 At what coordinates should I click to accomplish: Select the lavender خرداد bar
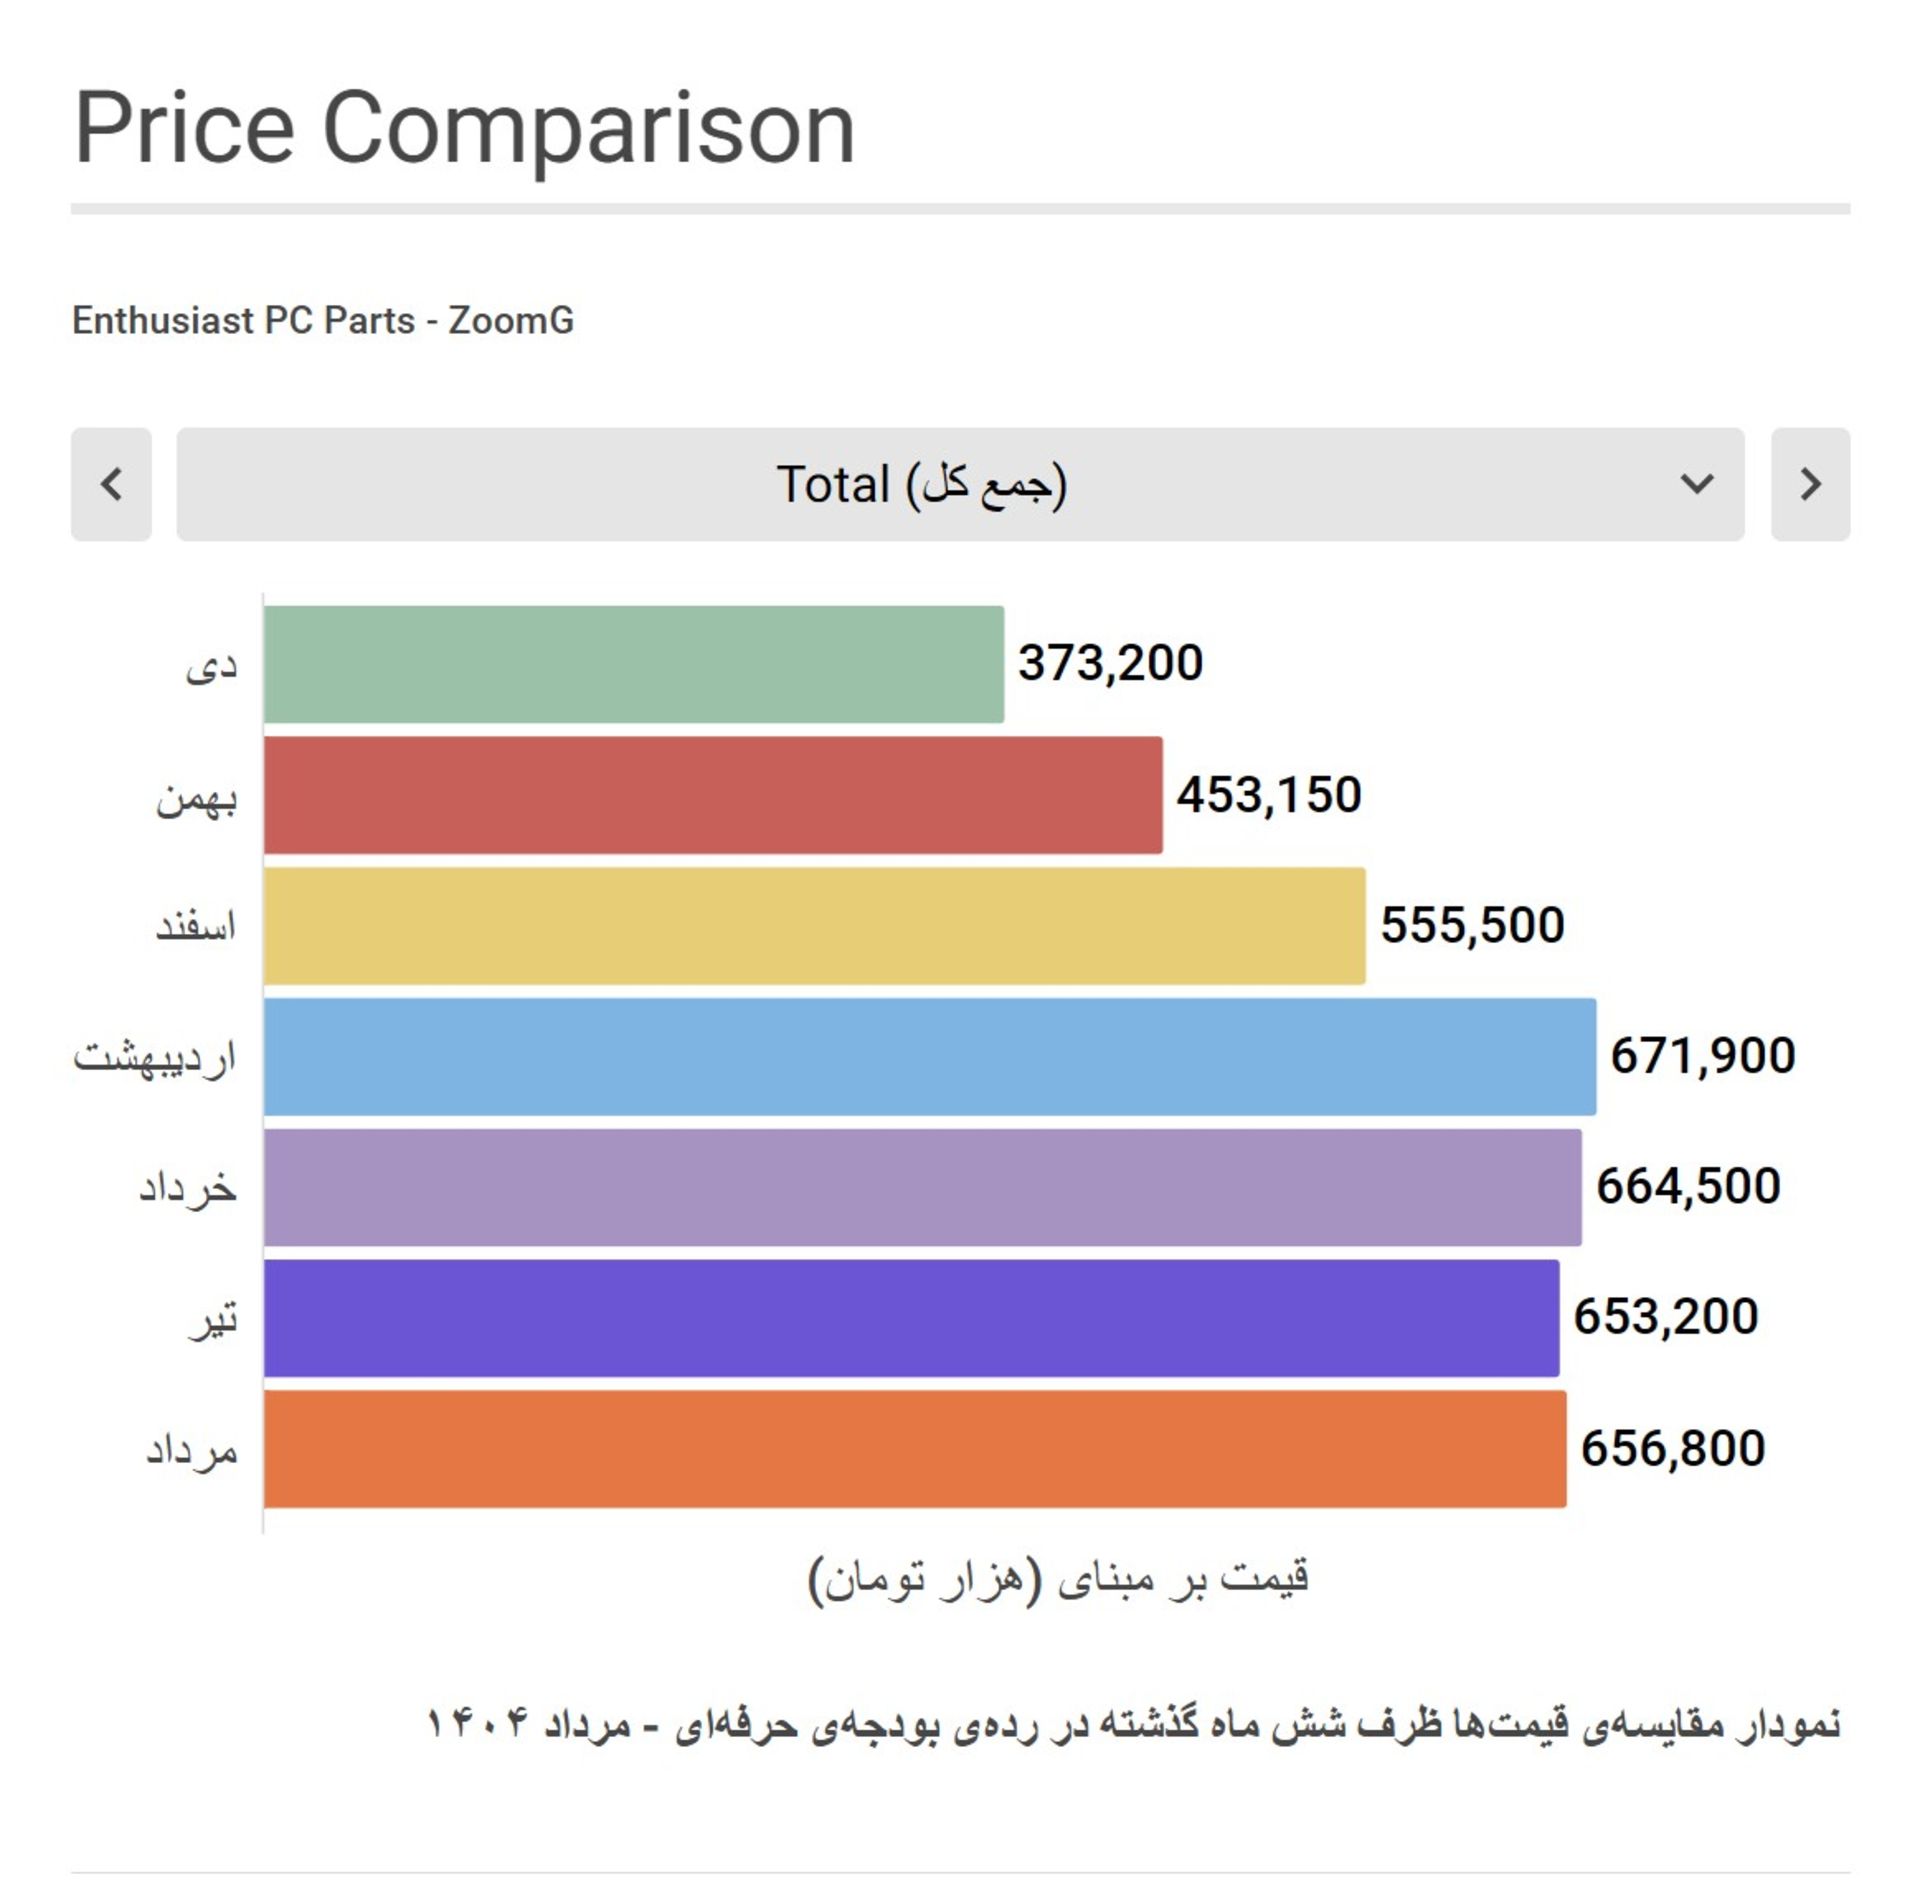coord(923,1187)
